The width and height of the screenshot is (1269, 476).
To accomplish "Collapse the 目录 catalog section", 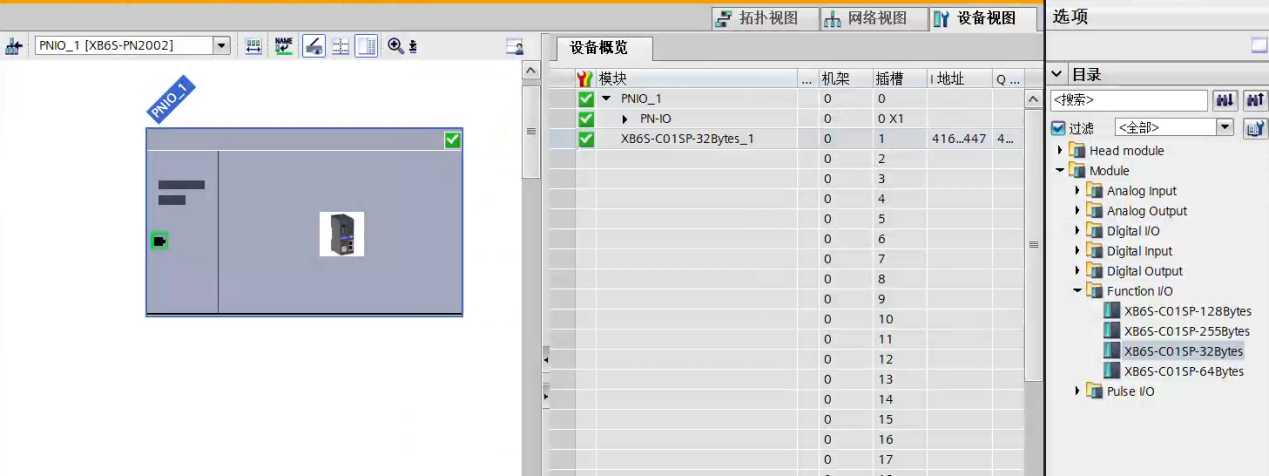I will 1058,75.
